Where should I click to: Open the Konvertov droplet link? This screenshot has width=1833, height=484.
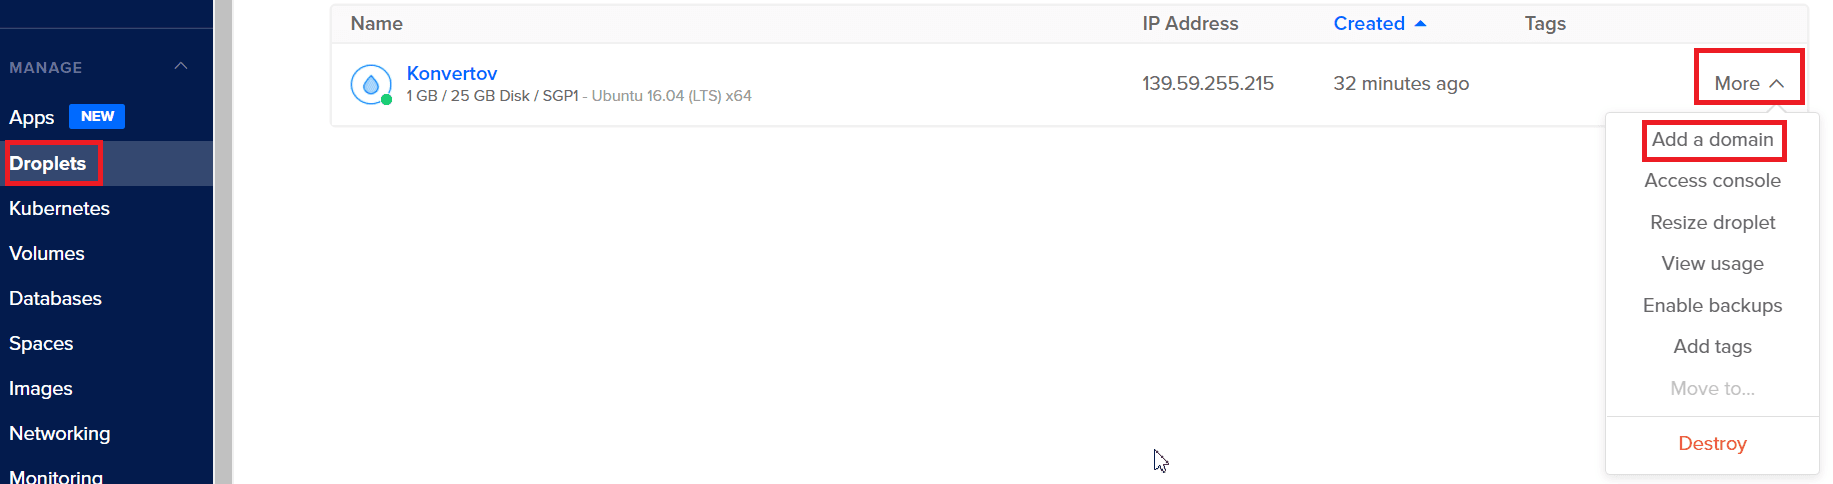(x=452, y=73)
